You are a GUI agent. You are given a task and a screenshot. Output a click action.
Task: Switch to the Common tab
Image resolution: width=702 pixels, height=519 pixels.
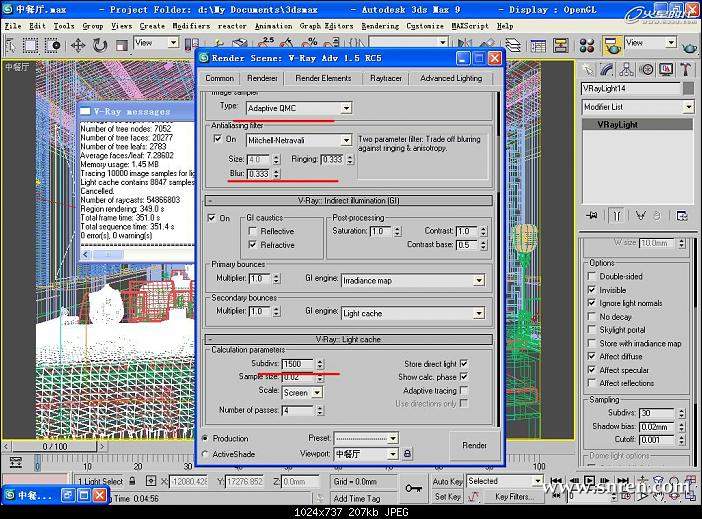pos(219,78)
